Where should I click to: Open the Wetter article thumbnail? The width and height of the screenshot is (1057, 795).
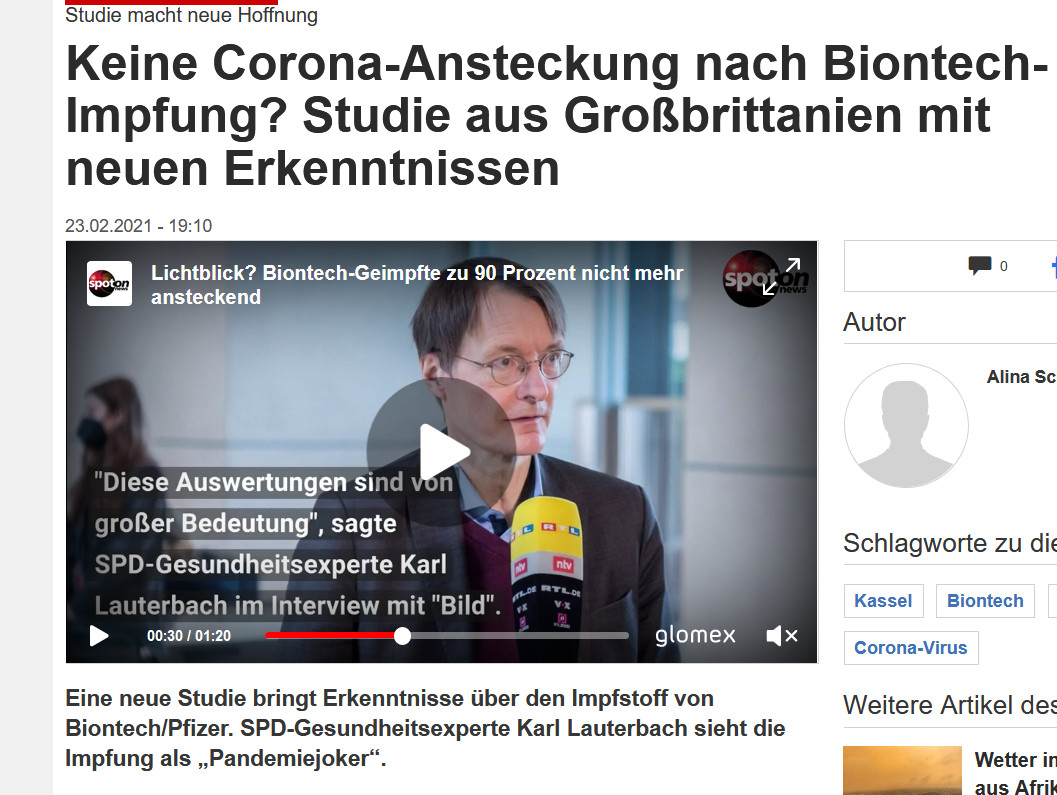(902, 771)
